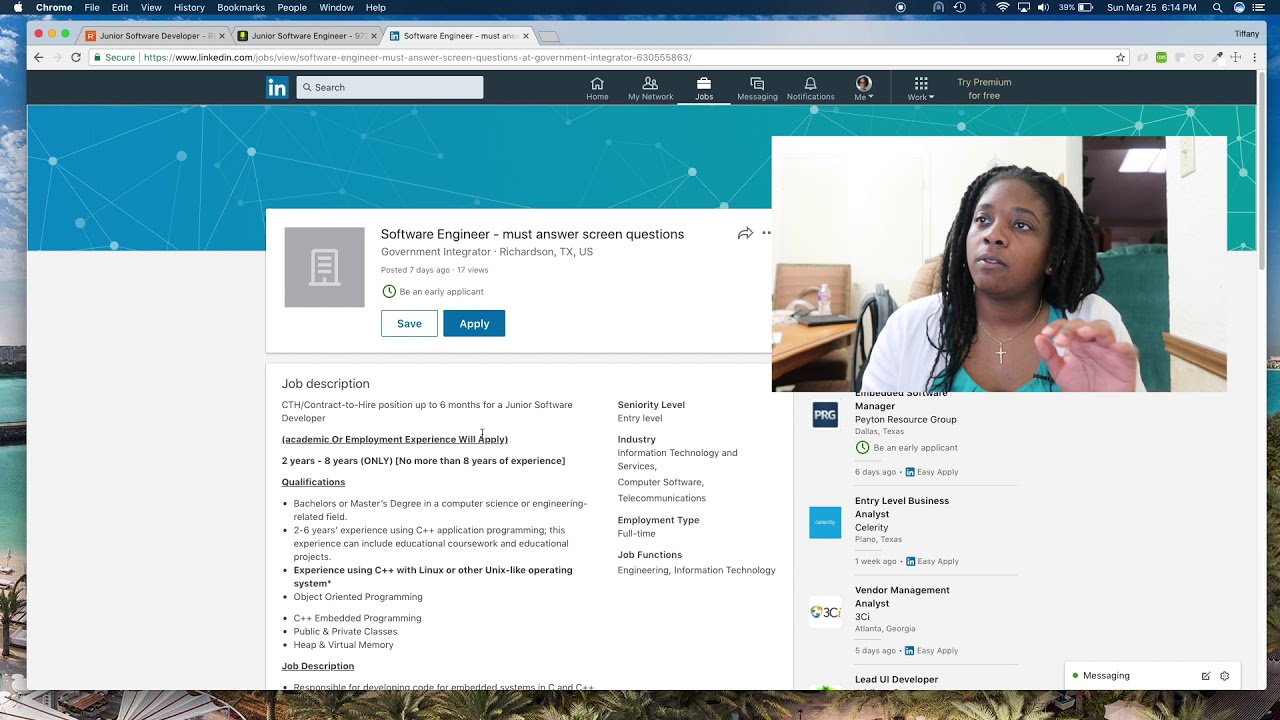1280x720 pixels.
Task: Compose a new message in Messaging bar
Action: (x=1206, y=676)
